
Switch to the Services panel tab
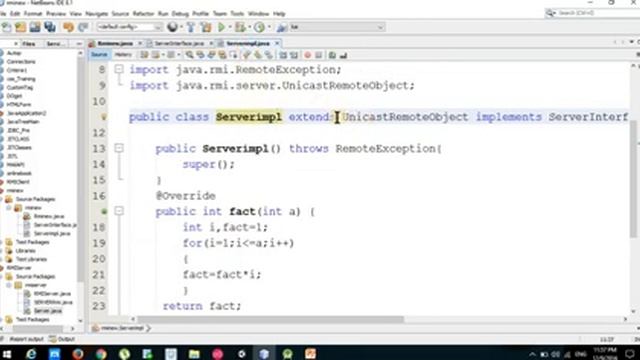click(54, 44)
